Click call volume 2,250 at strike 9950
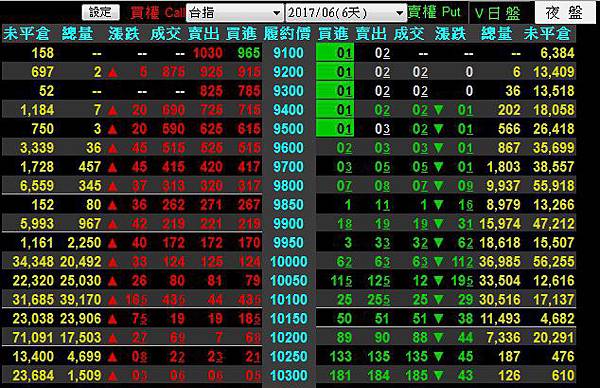 point(84,243)
